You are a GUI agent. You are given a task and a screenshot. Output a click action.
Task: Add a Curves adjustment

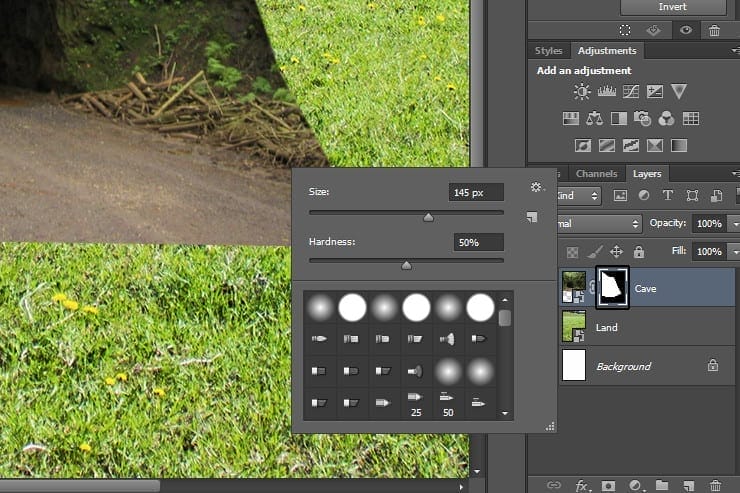click(x=631, y=91)
